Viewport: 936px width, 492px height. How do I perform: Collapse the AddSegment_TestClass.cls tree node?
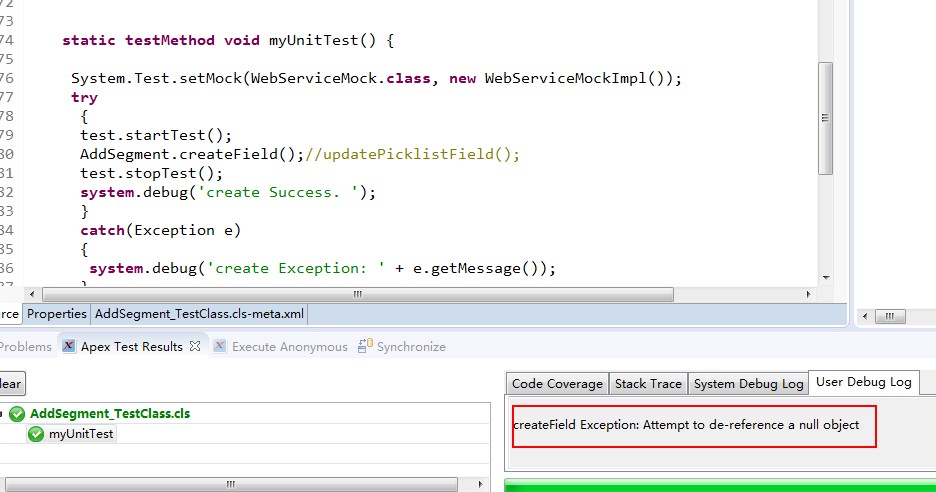pos(2,414)
